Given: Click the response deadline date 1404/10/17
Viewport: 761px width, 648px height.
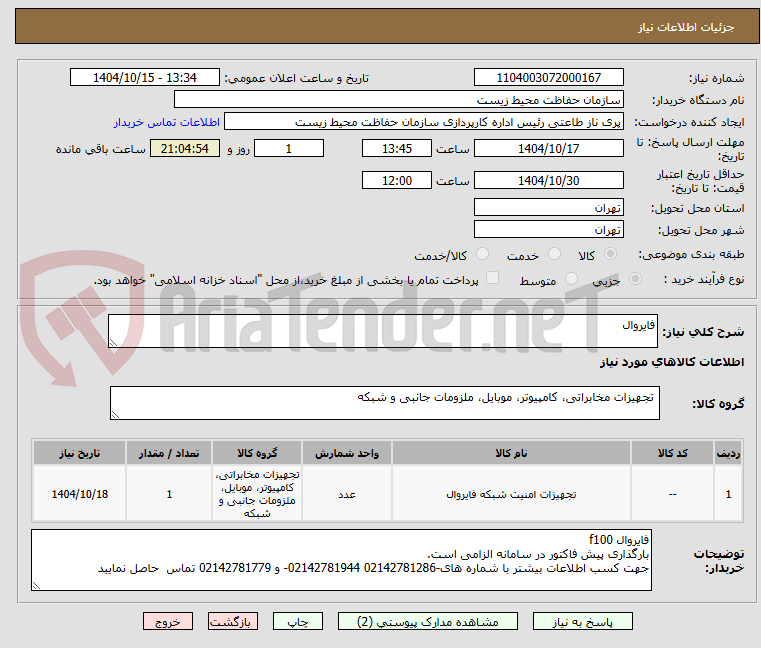Looking at the screenshot, I should tap(548, 149).
